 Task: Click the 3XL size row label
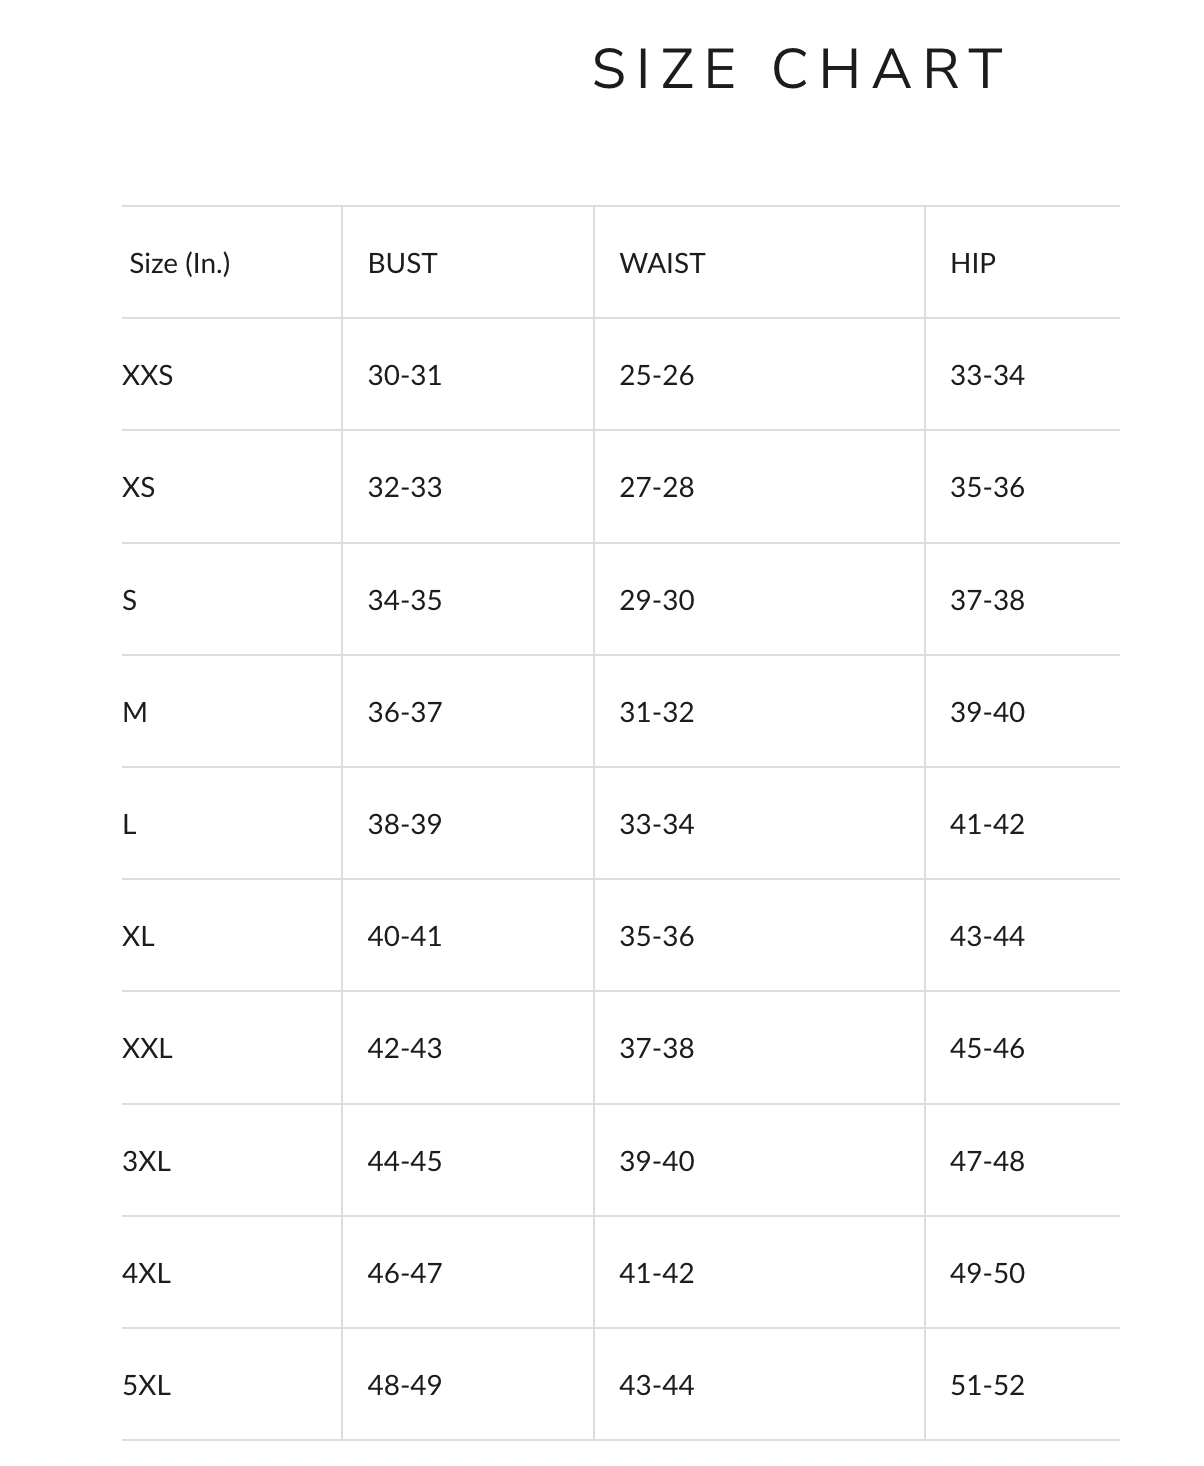pyautogui.click(x=147, y=1161)
